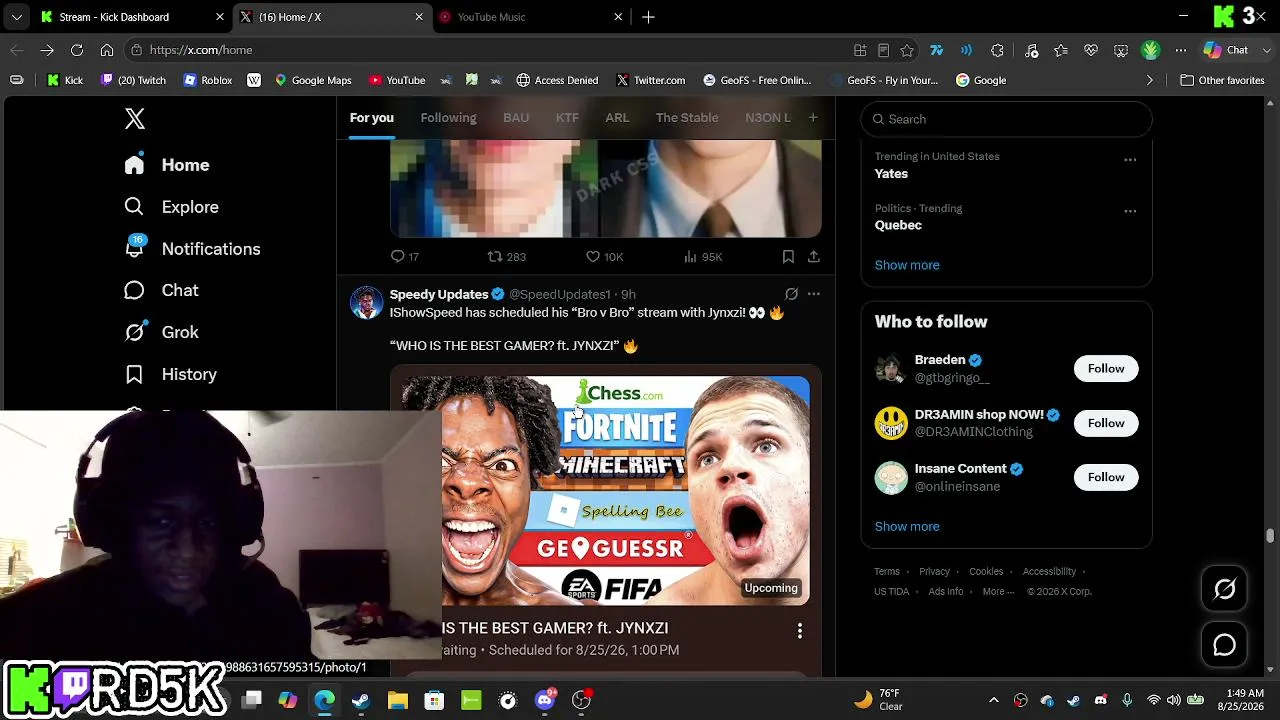Bookmark the post above Speedy Updates
The height and width of the screenshot is (720, 1280).
tap(788, 257)
